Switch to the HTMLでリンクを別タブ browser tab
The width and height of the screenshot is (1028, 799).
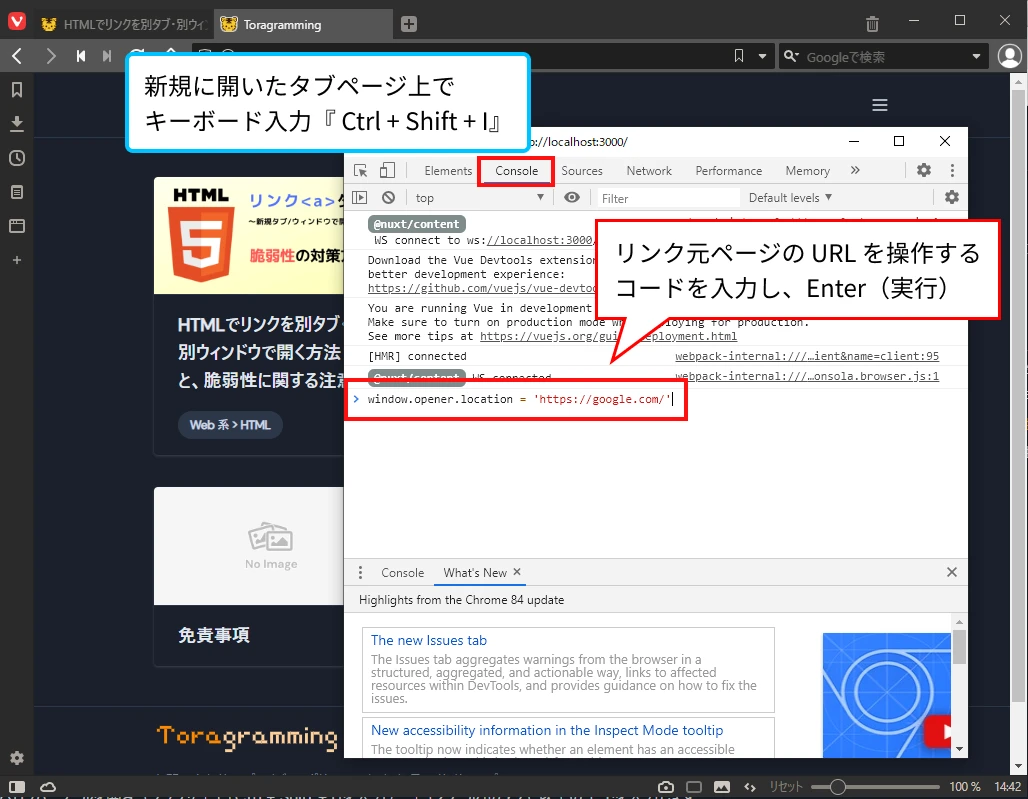[125, 24]
